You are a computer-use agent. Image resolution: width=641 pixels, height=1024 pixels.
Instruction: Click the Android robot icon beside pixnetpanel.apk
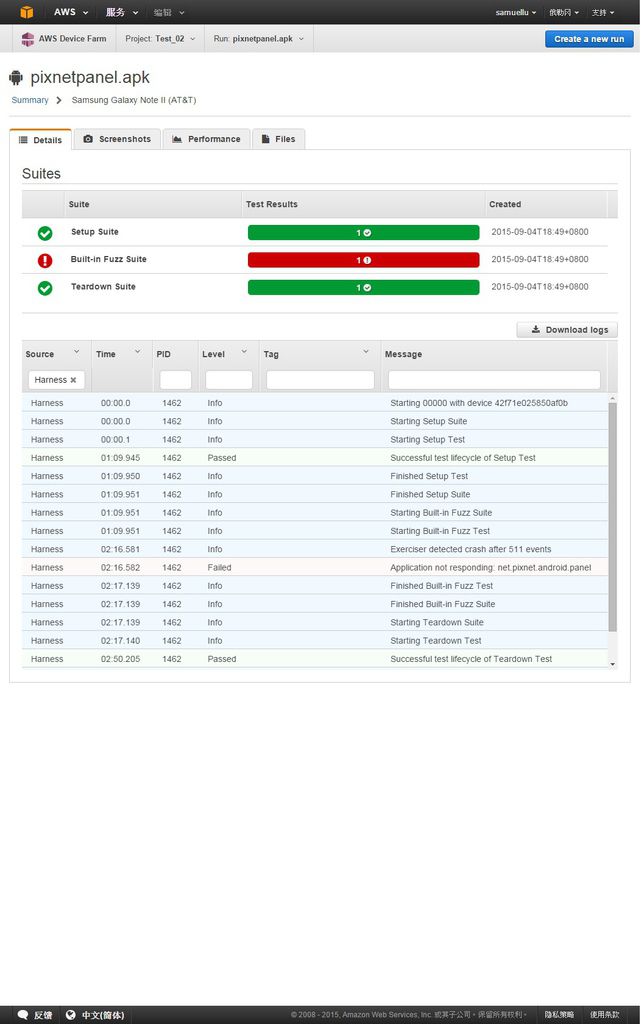pyautogui.click(x=16, y=78)
